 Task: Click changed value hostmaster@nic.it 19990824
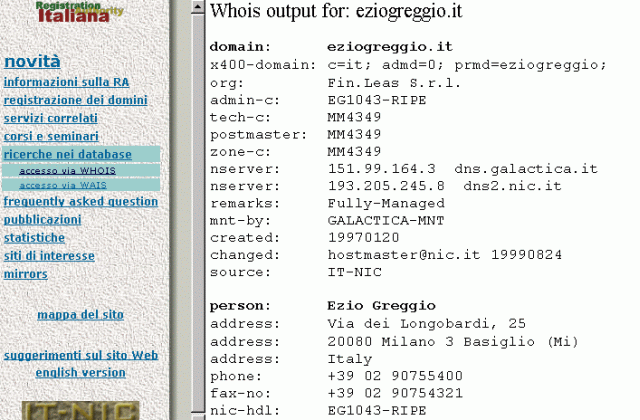coord(445,255)
